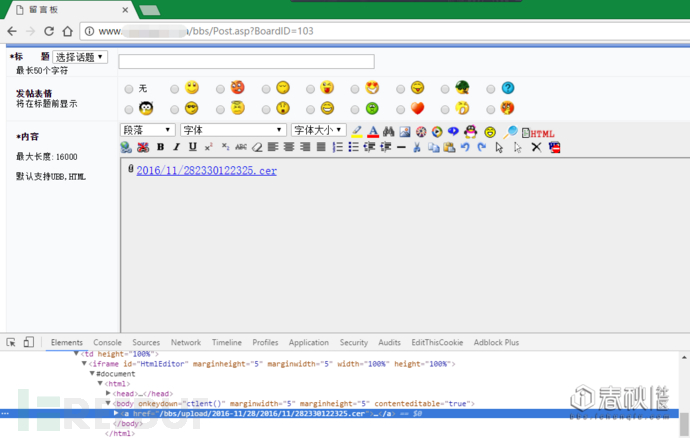Toggle italic formatting
This screenshot has width=690, height=438.
(176, 147)
